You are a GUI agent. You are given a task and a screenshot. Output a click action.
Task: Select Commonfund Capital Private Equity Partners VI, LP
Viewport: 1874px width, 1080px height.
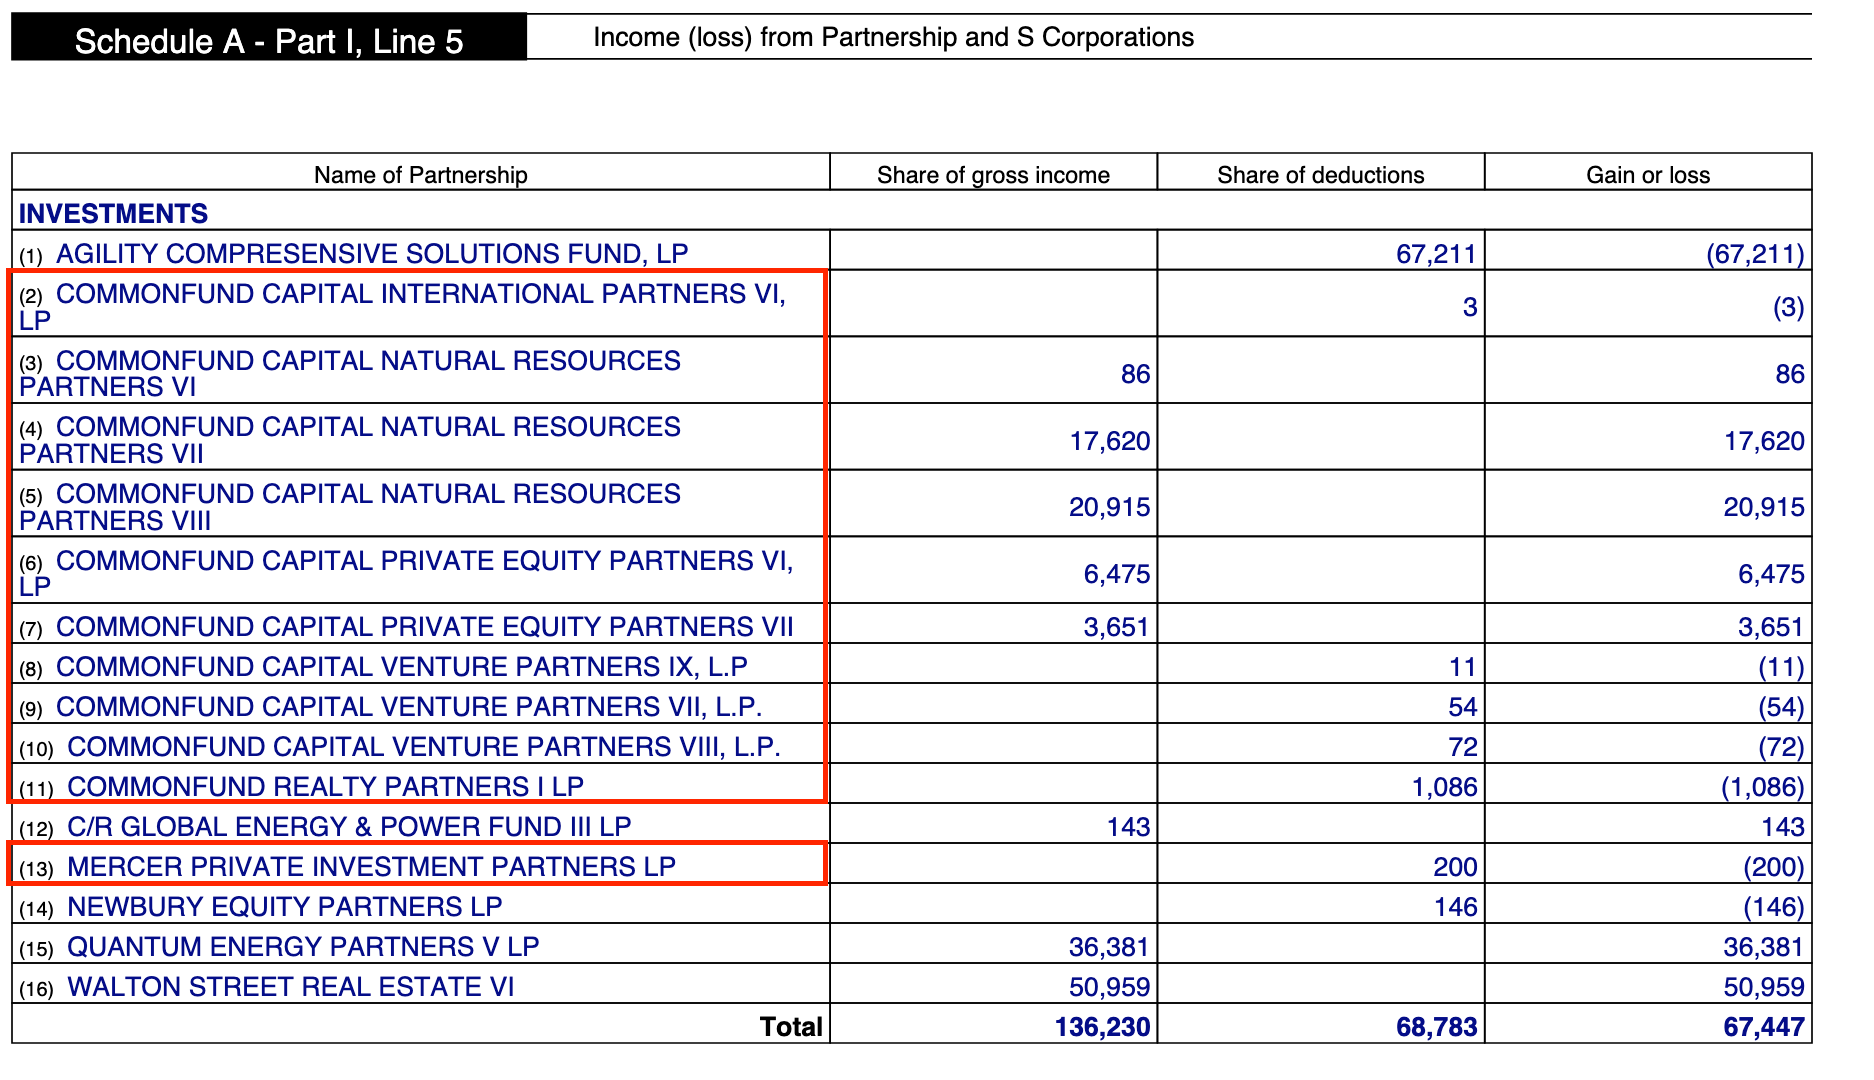[406, 574]
